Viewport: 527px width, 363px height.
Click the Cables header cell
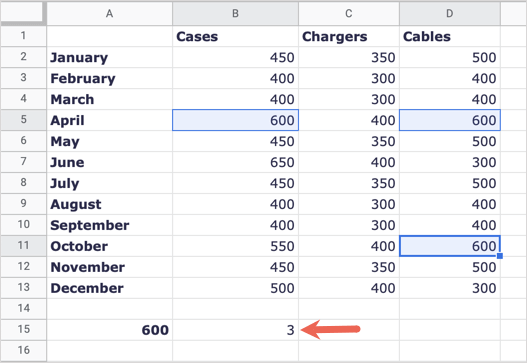[450, 36]
